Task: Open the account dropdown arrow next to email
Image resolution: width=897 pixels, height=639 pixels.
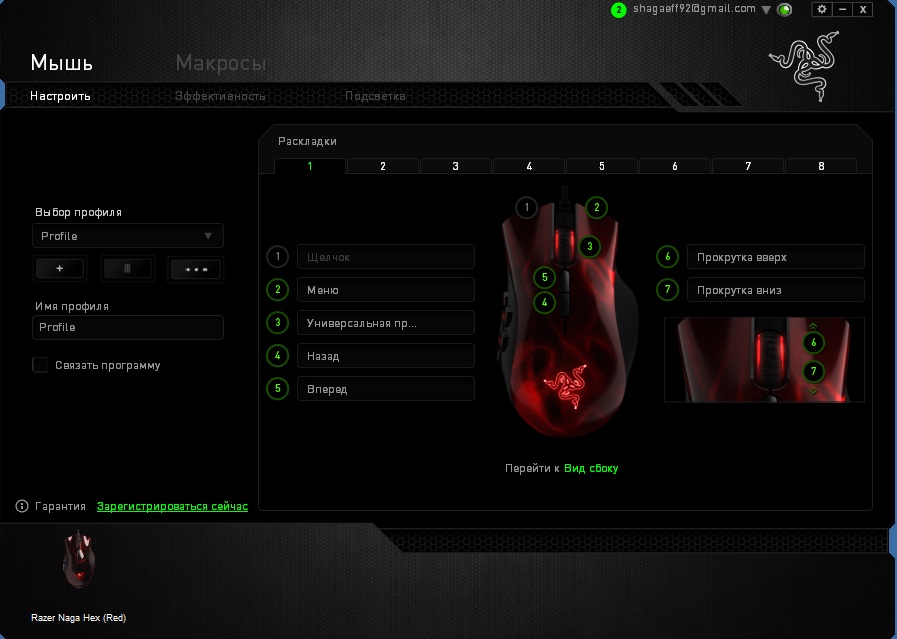Action: 766,10
